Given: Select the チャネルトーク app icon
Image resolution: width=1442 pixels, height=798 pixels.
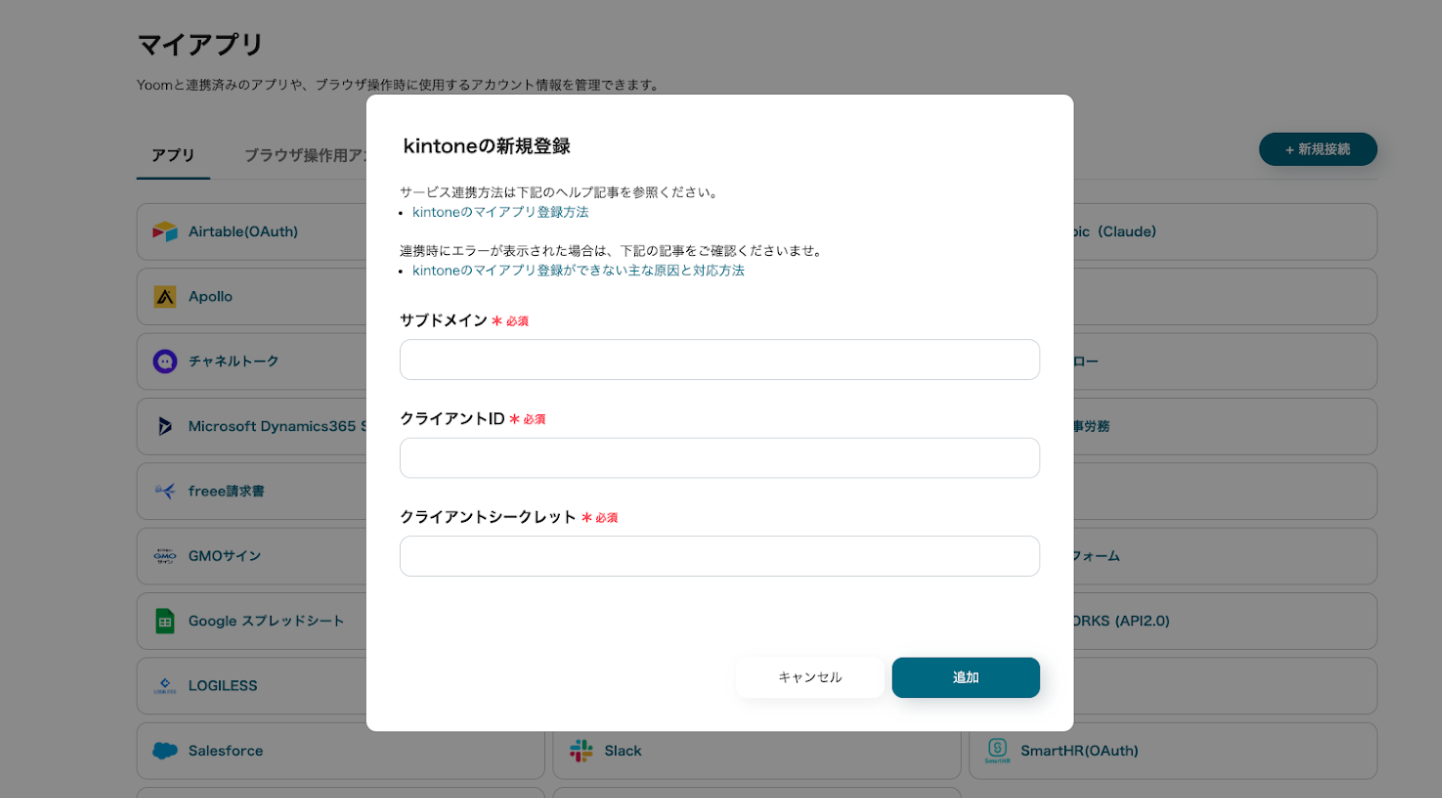Looking at the screenshot, I should tap(164, 361).
